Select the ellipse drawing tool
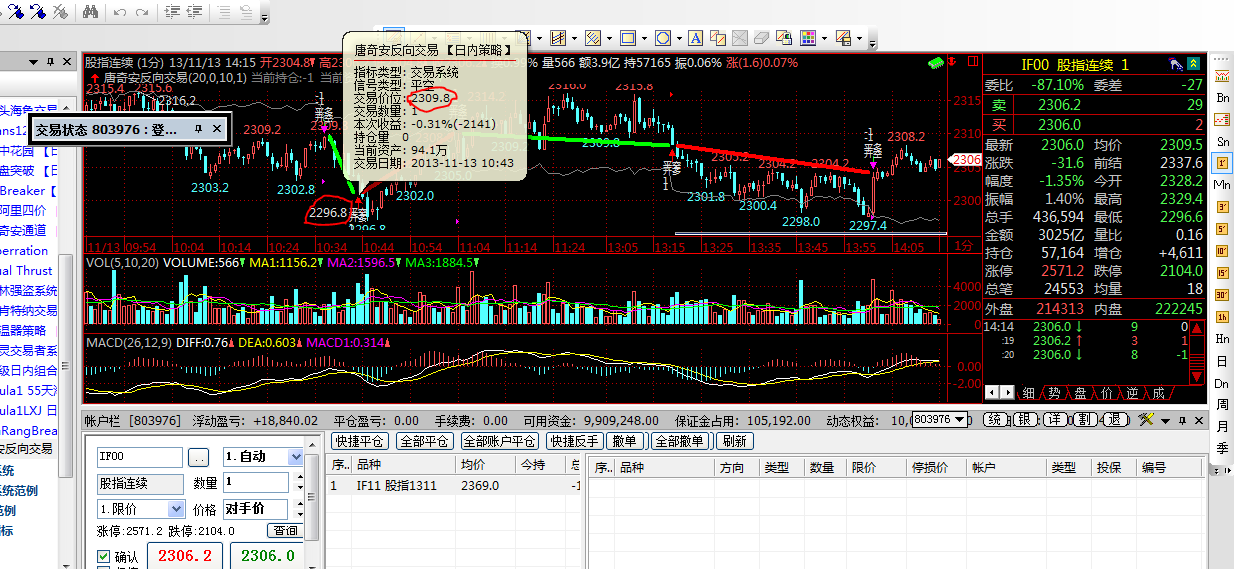1234x569 pixels. tap(662, 39)
